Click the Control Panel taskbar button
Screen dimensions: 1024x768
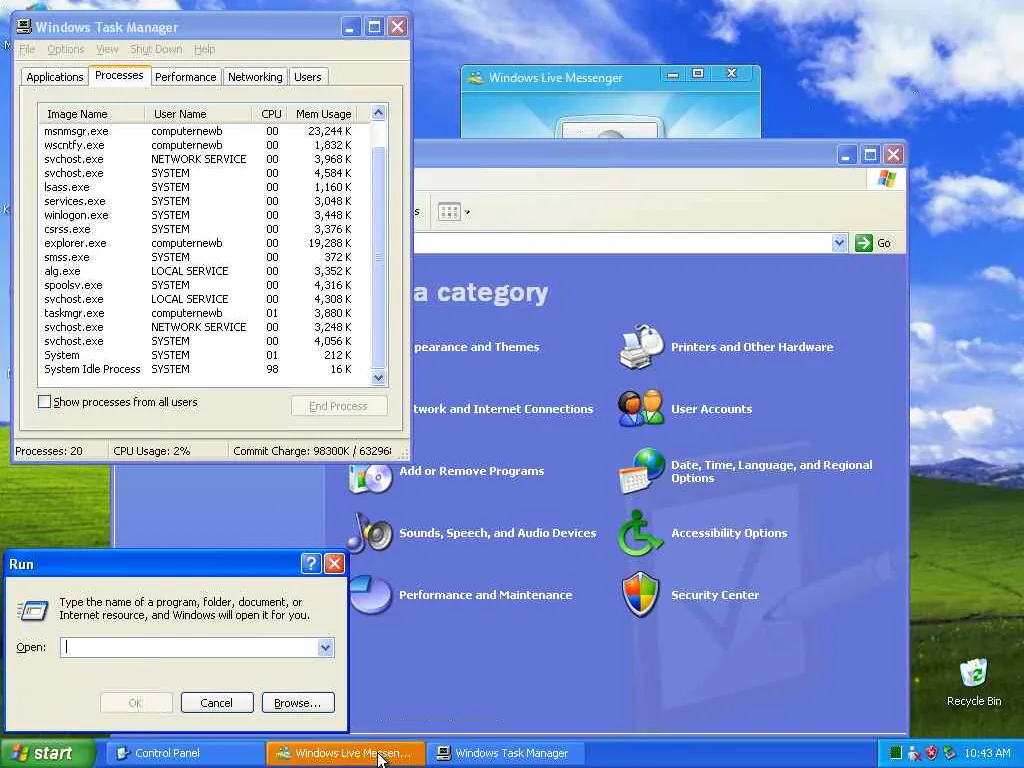185,753
